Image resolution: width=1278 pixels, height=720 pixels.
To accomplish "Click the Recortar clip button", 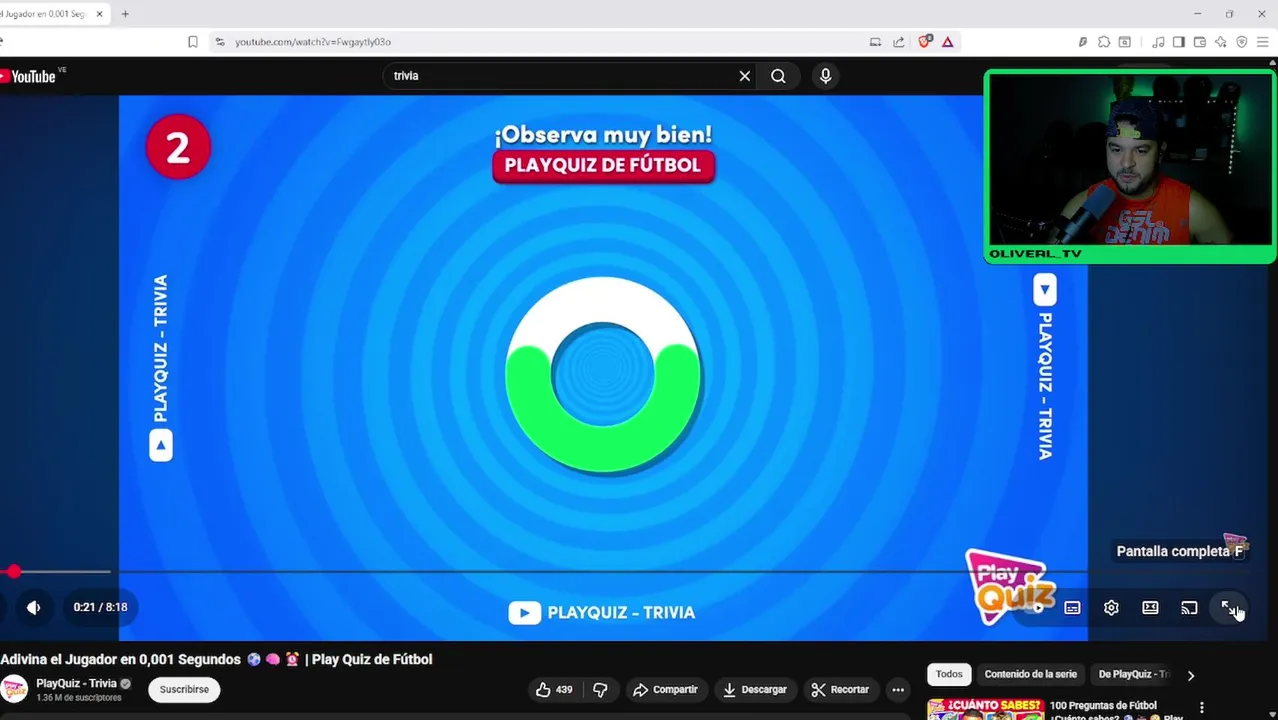I will coord(840,689).
